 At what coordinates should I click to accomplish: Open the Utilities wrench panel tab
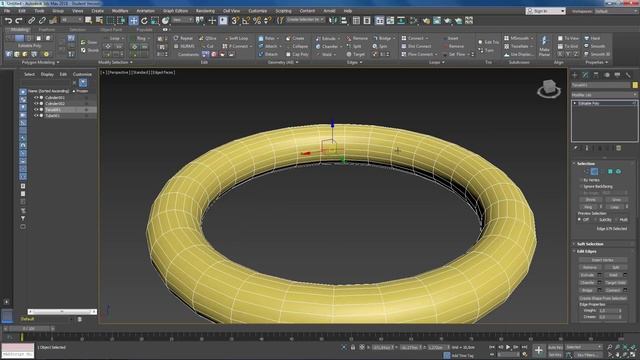click(628, 75)
